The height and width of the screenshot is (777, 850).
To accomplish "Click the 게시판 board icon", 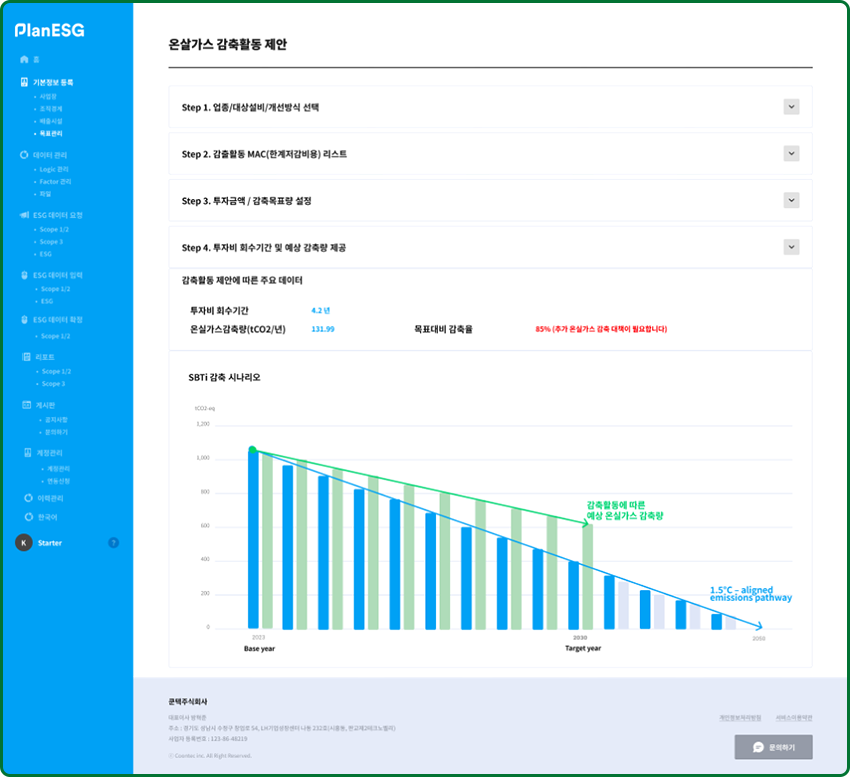I will 25,405.
